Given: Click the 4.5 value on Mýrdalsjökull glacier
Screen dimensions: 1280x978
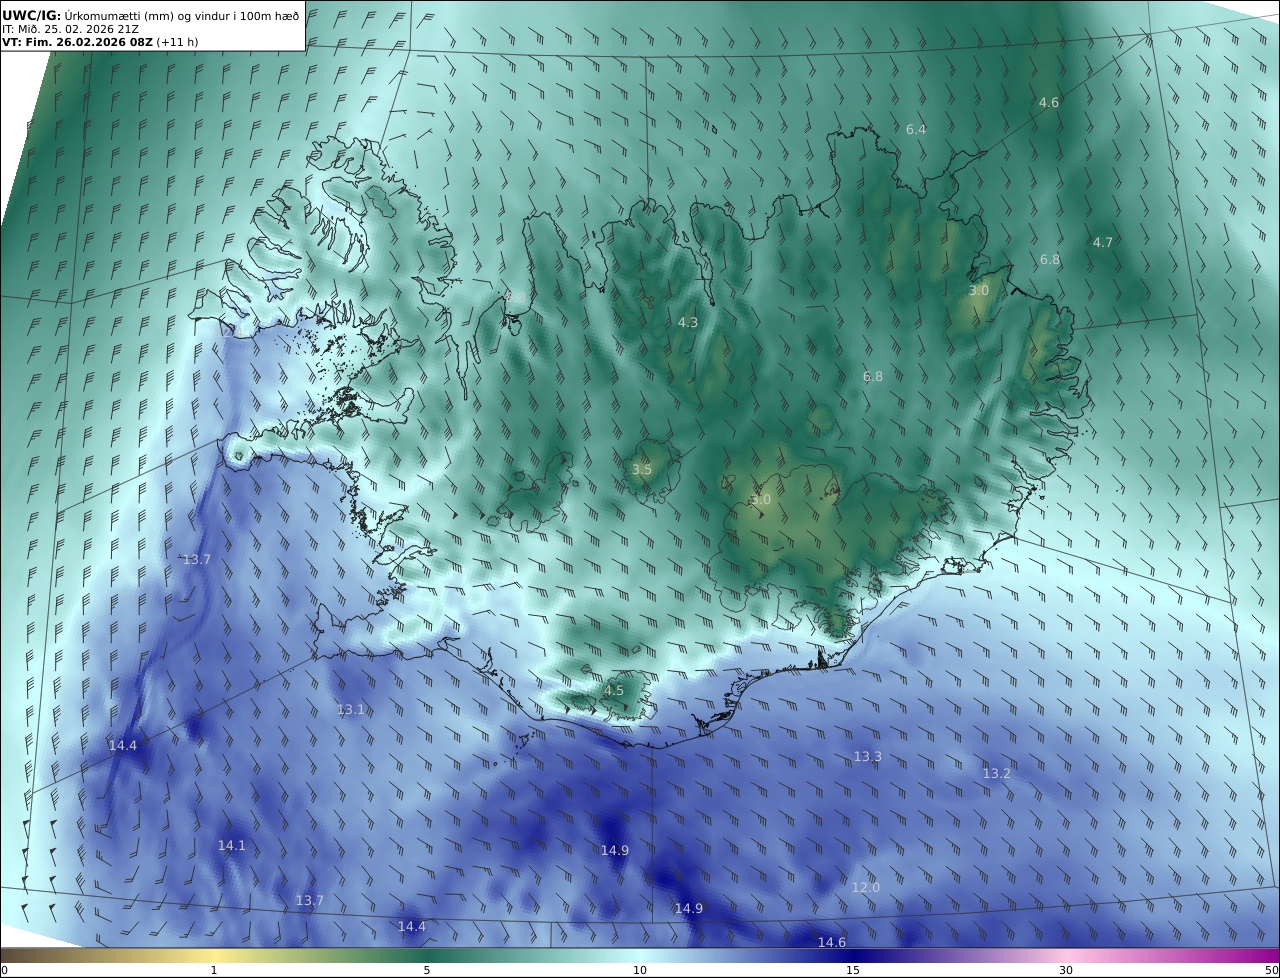Looking at the screenshot, I should [613, 690].
